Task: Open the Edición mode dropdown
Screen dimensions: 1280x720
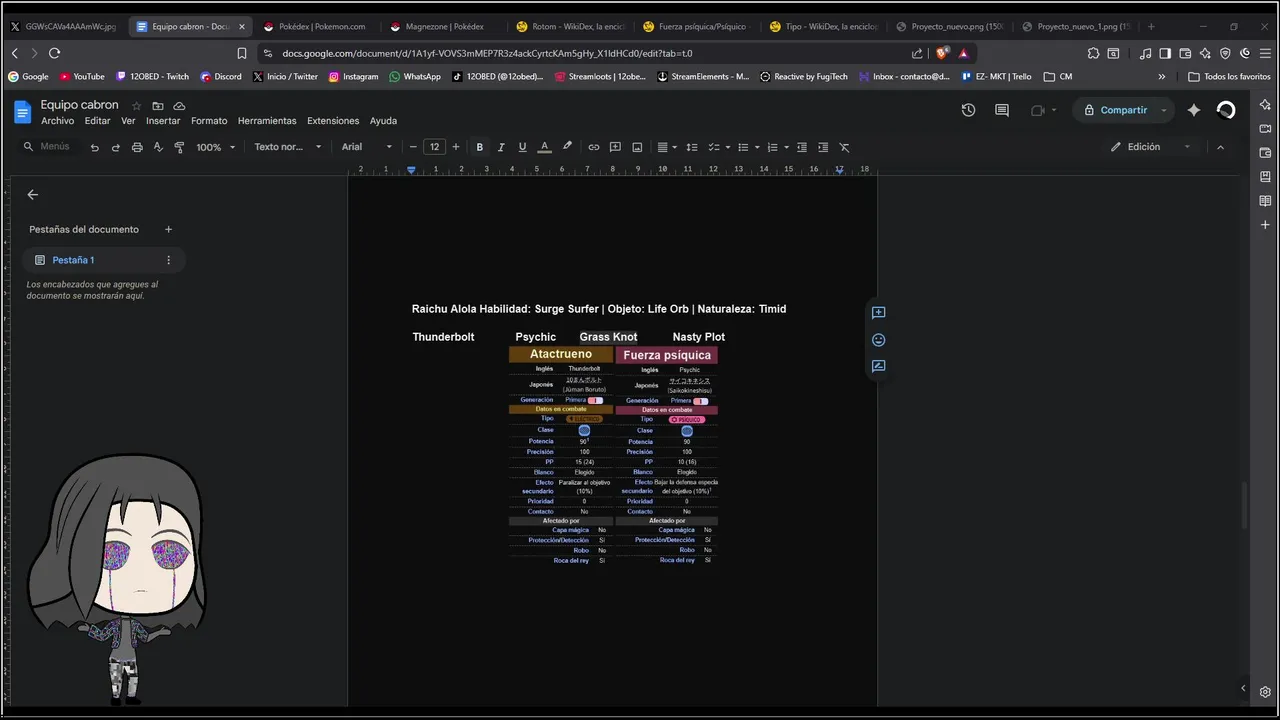Action: click(1150, 147)
